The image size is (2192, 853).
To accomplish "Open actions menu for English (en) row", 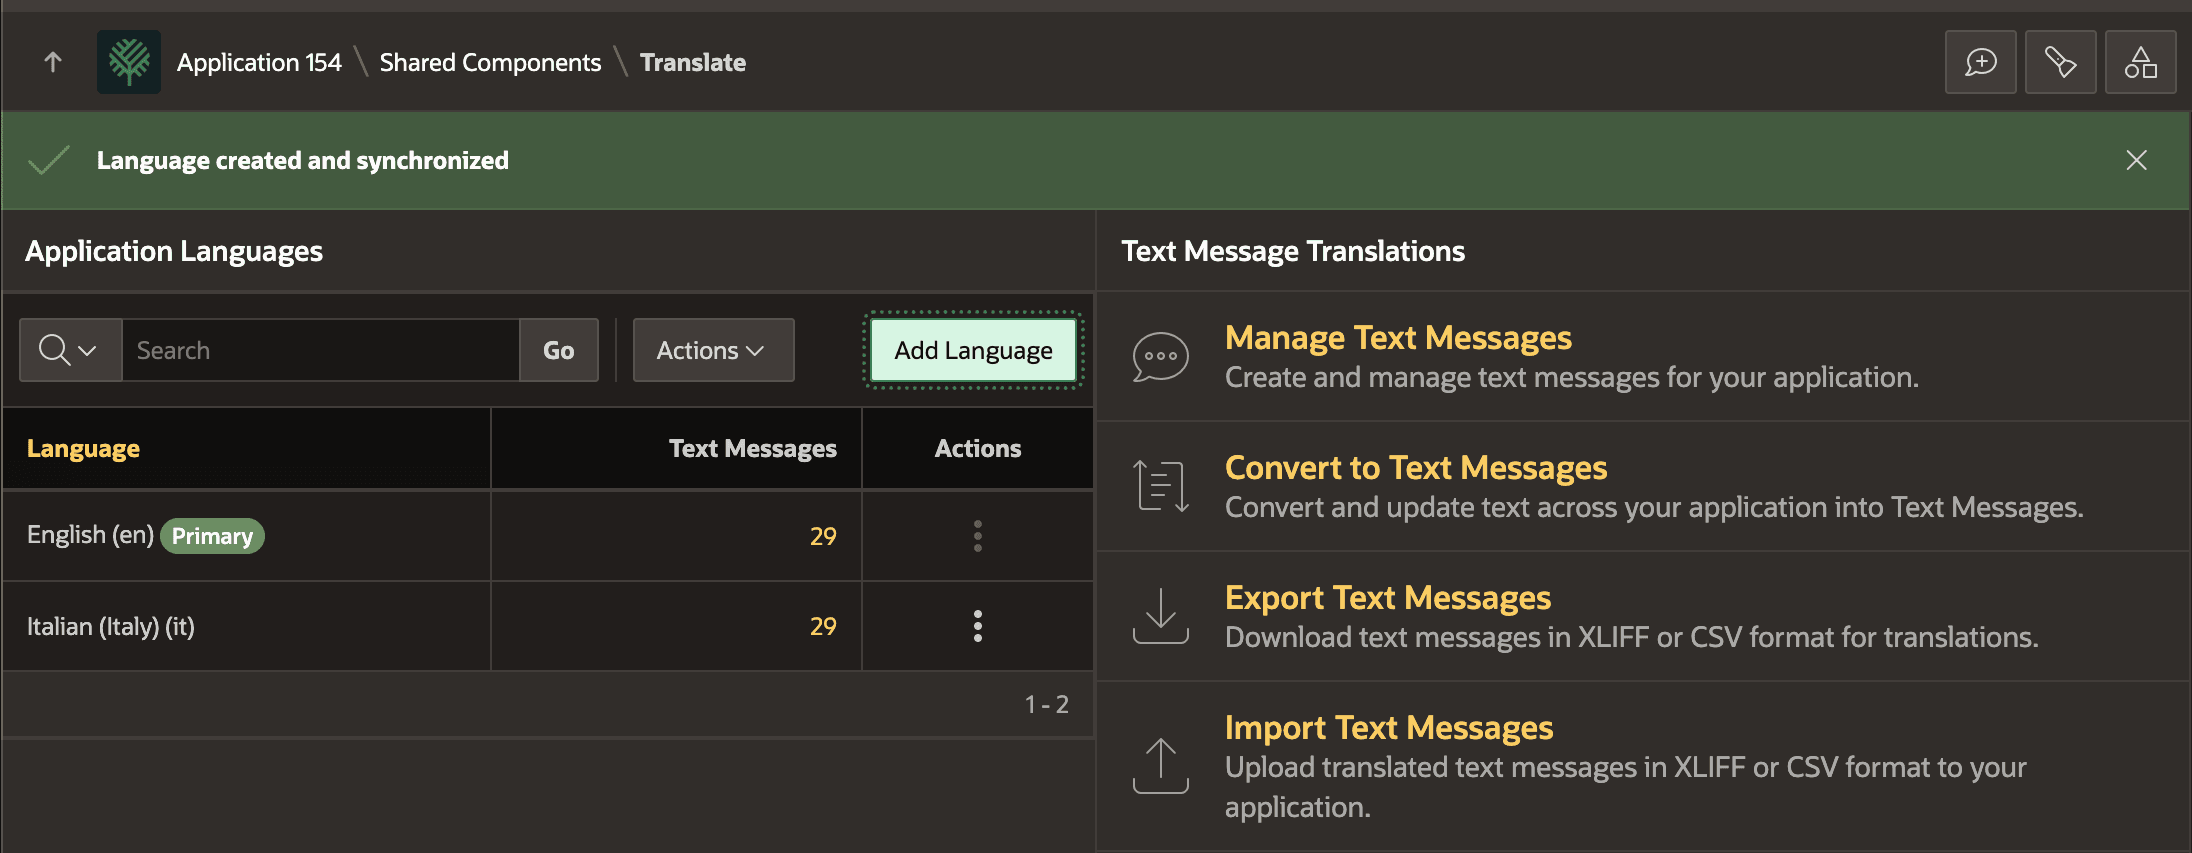I will (977, 536).
